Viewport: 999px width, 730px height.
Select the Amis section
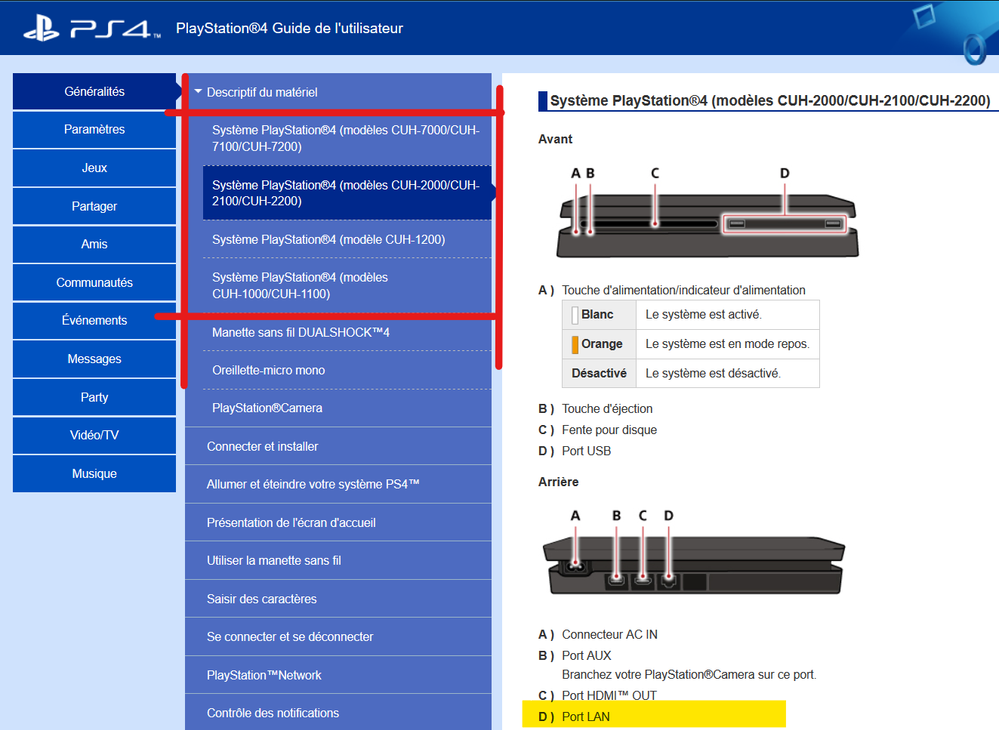[94, 244]
